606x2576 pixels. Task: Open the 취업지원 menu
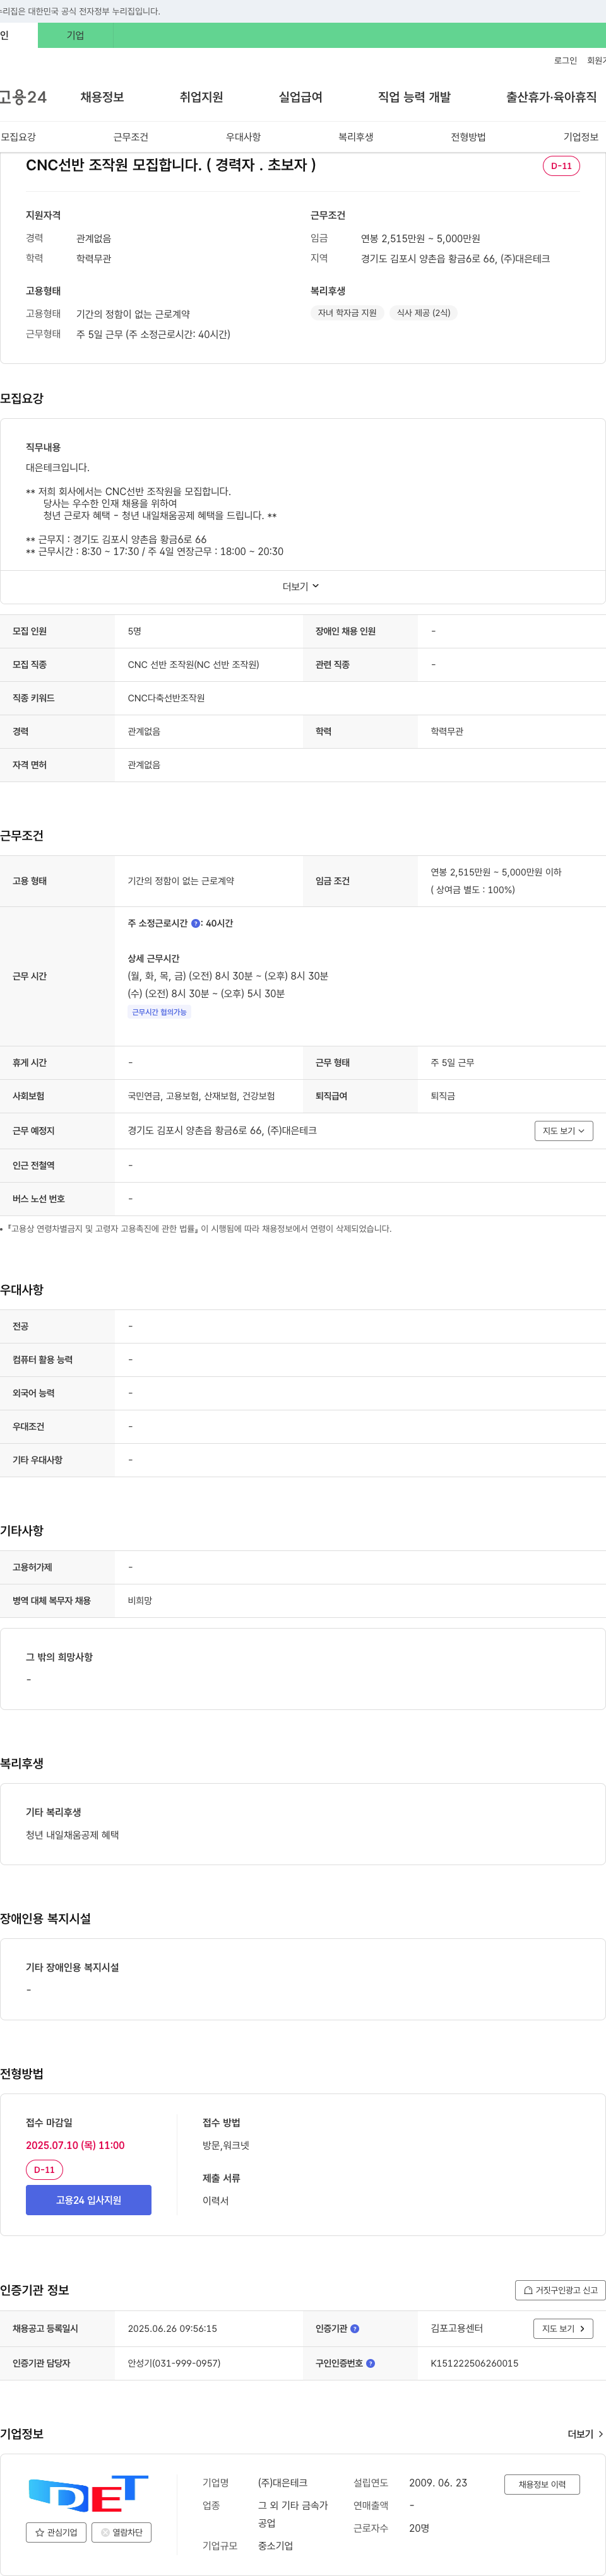(201, 97)
